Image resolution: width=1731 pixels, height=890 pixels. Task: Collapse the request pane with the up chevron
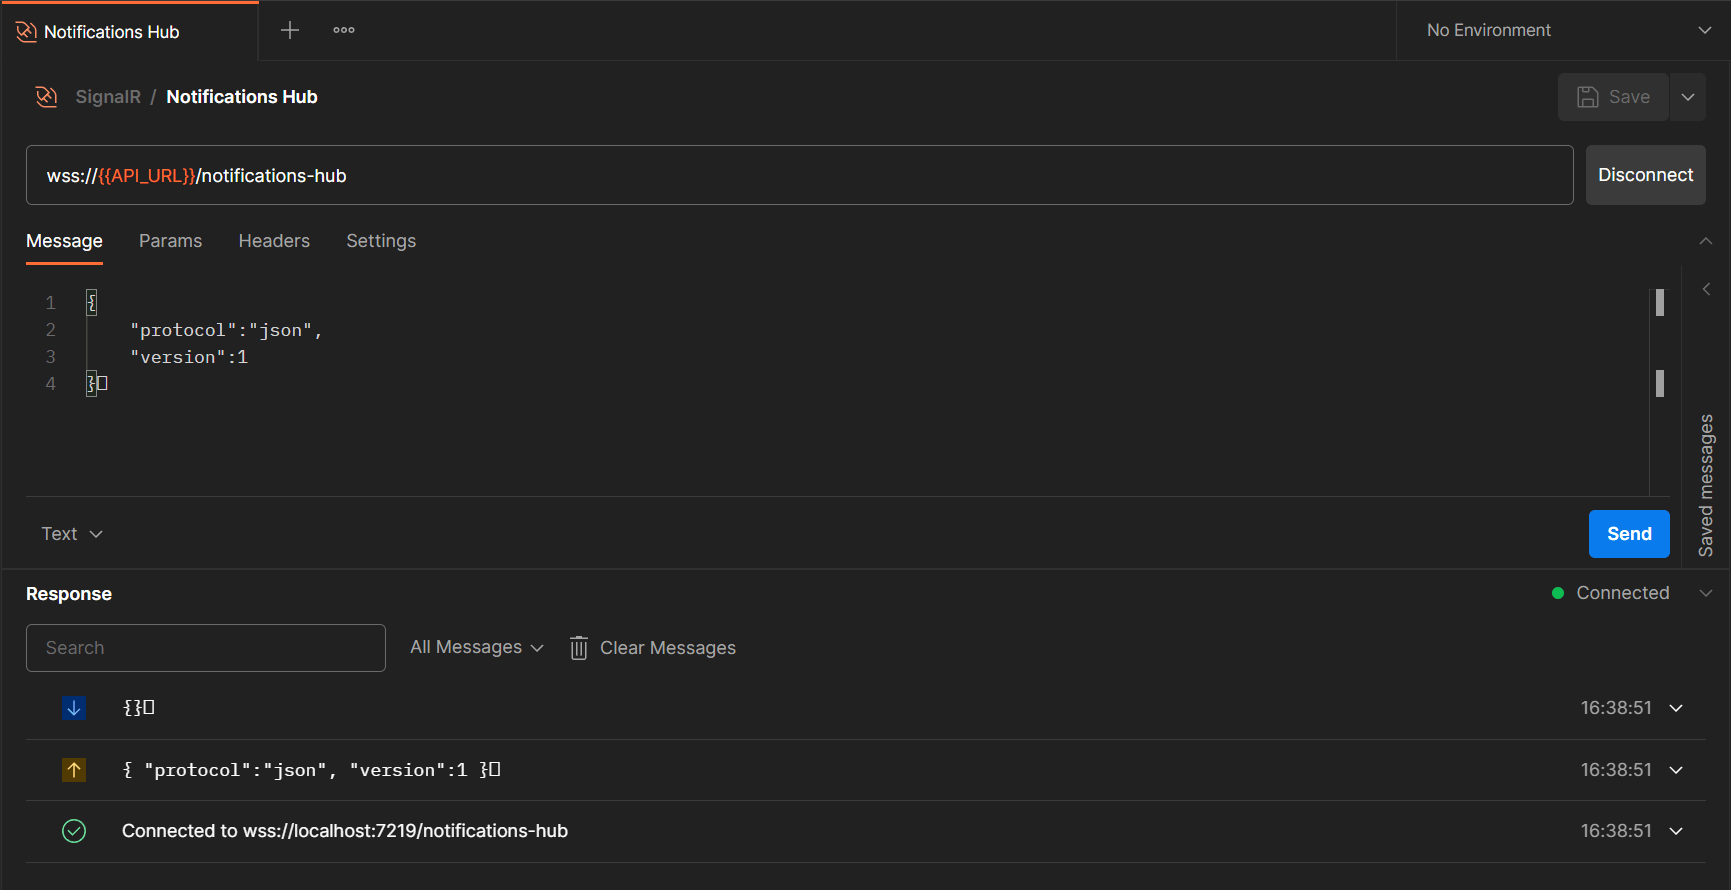[1705, 241]
